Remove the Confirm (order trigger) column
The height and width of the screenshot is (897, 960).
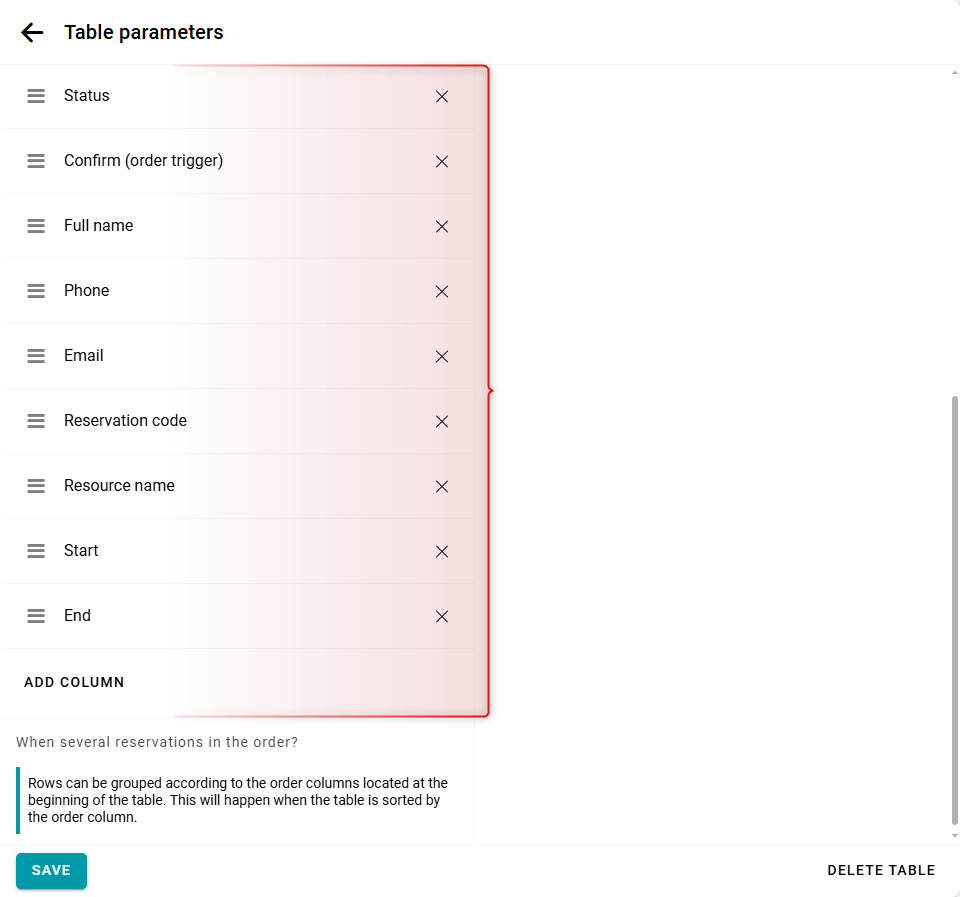(442, 161)
